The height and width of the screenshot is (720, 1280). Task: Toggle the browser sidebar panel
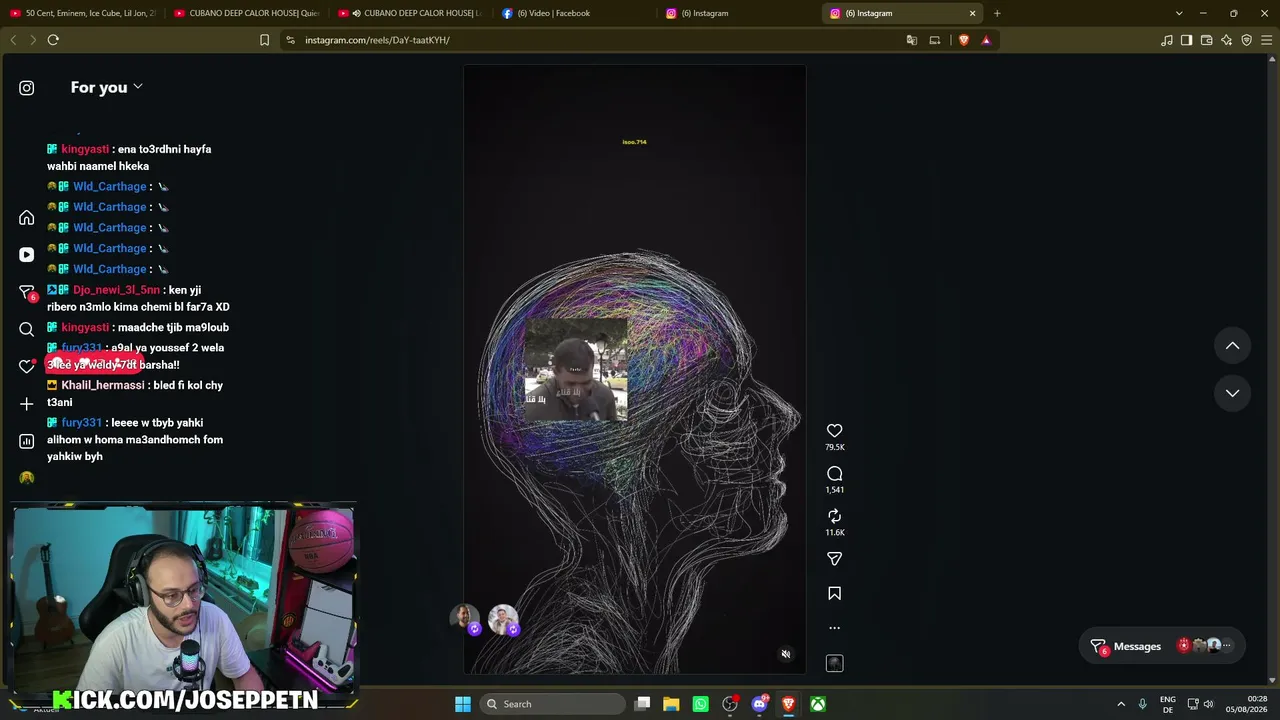coord(1186,40)
